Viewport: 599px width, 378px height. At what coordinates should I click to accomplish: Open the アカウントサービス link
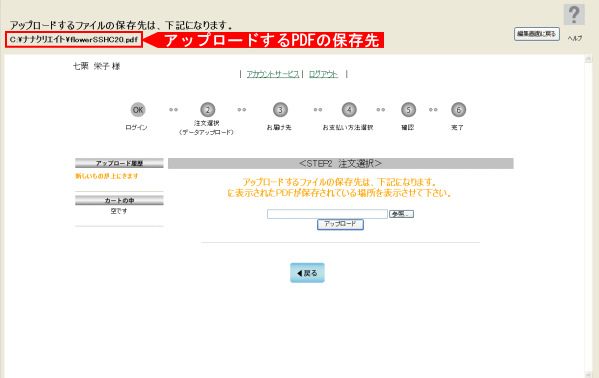click(x=272, y=74)
